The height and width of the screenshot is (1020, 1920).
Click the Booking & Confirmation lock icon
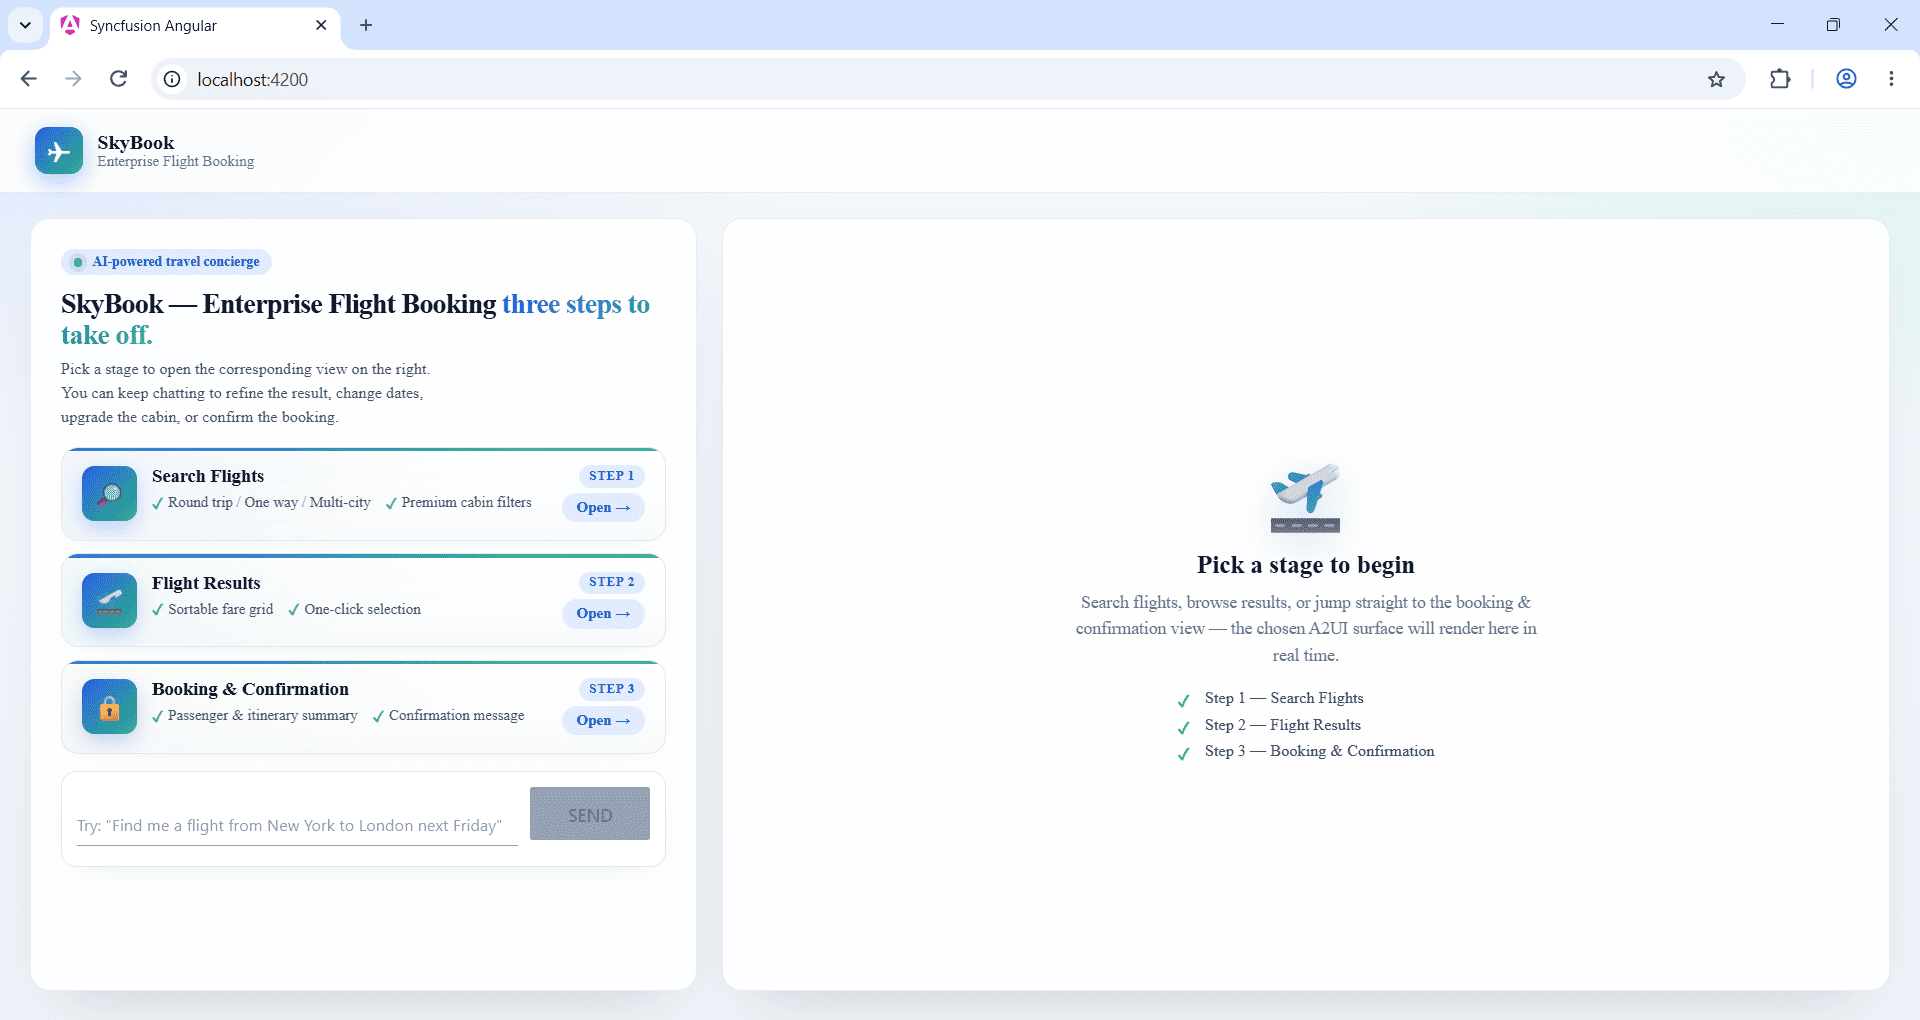109,707
